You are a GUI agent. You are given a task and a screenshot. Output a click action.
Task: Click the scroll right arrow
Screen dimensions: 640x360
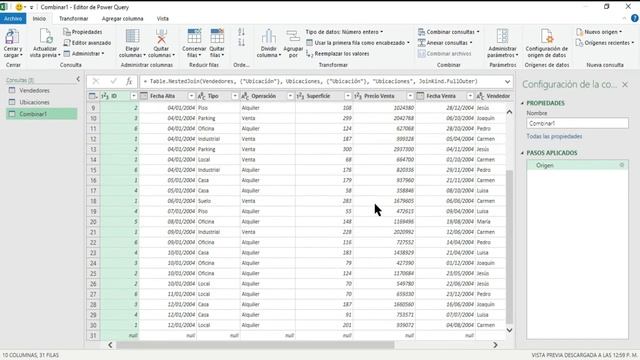(x=495, y=345)
